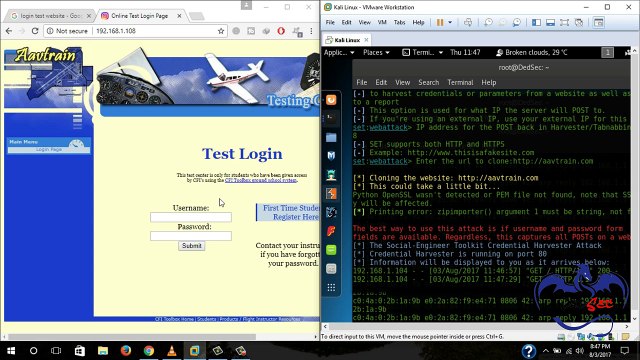Open the Opera extension icon in Chrome
Image resolution: width=640 pixels, height=360 pixels.
click(281, 31)
